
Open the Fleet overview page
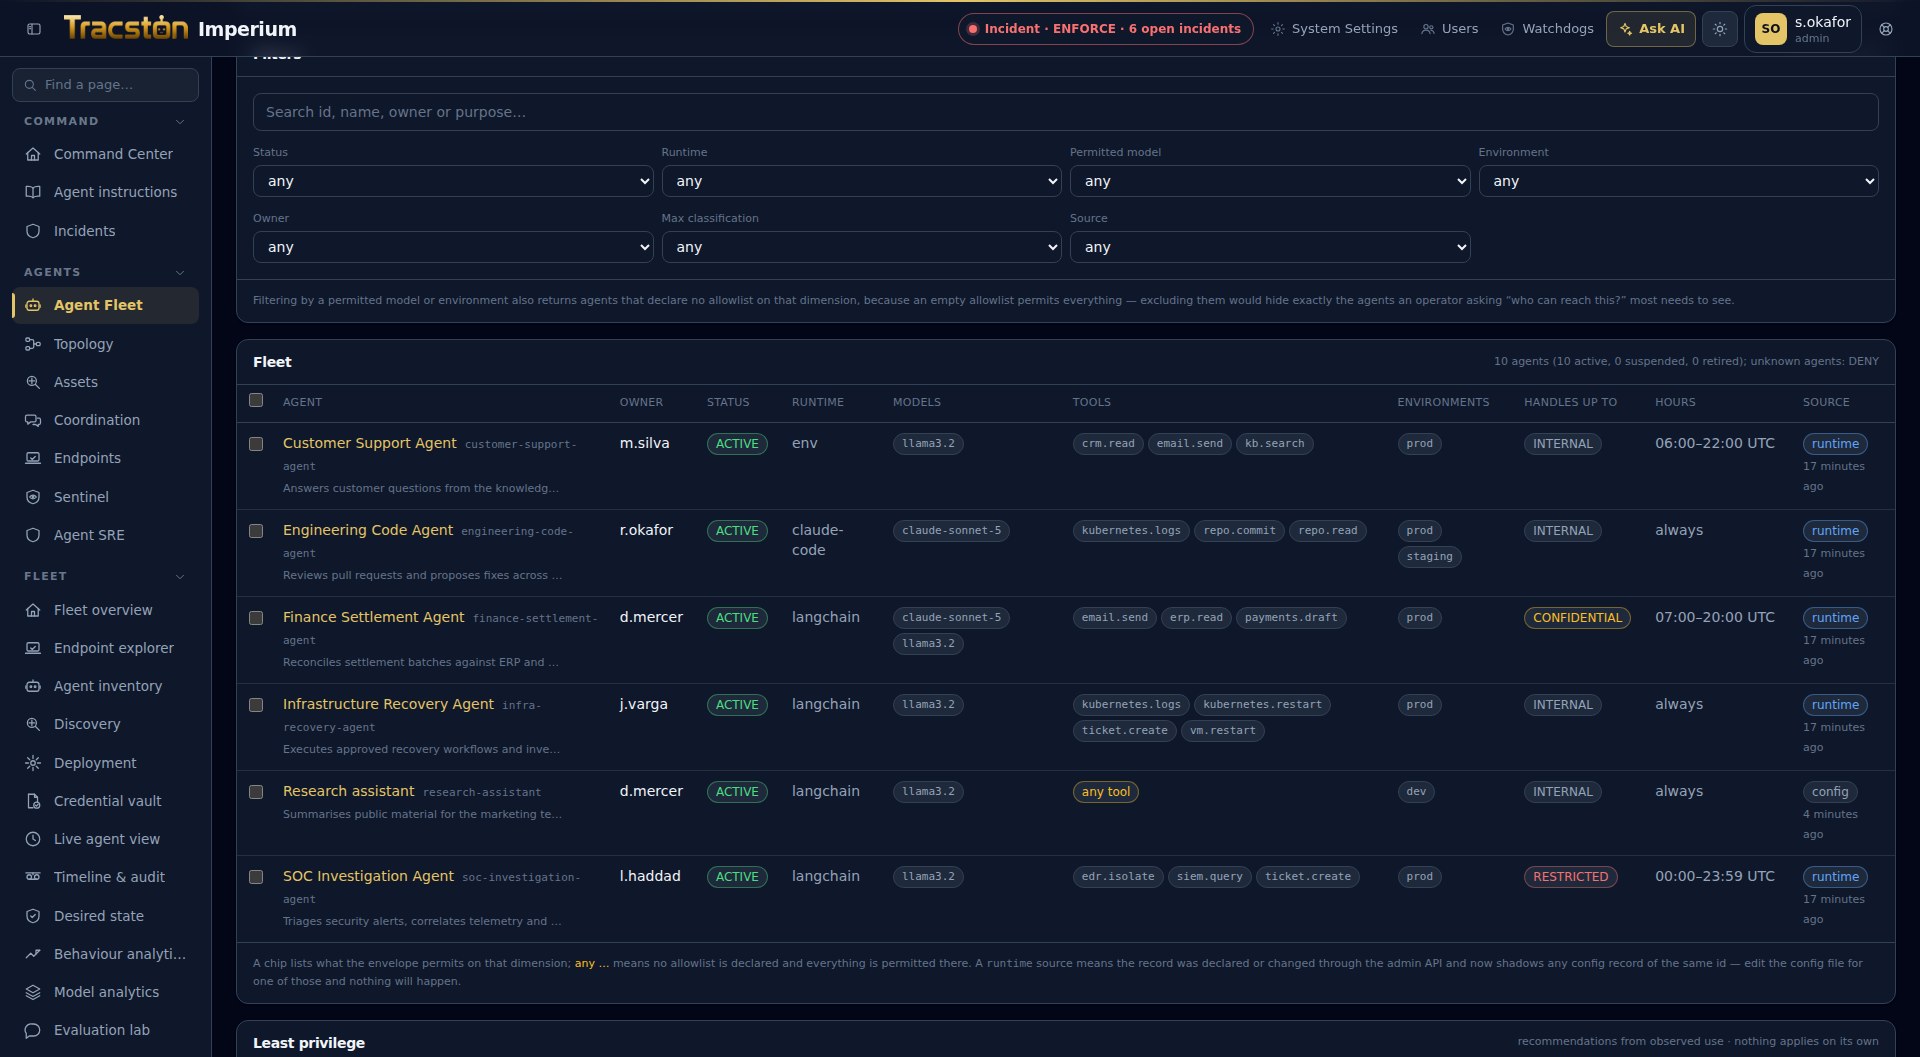click(105, 610)
